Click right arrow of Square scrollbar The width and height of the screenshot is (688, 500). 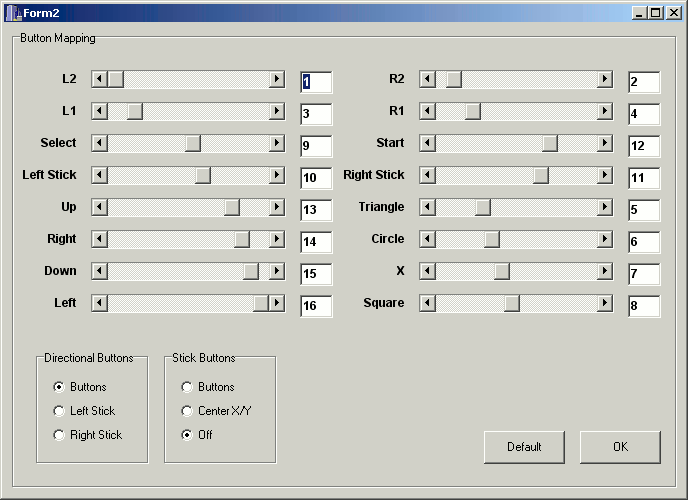pyautogui.click(x=605, y=303)
